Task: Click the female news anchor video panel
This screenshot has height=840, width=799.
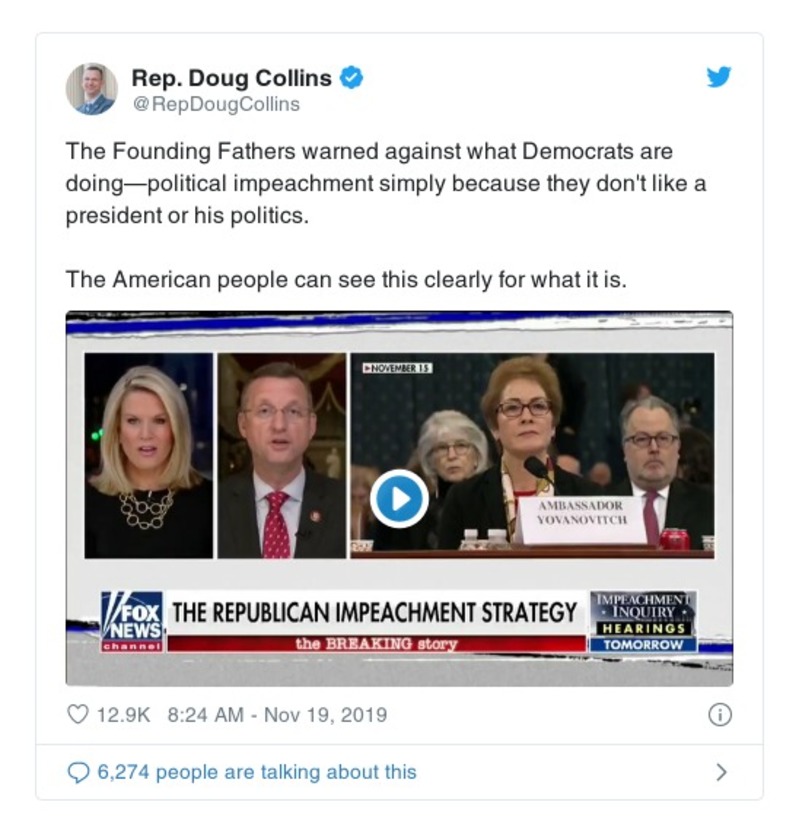Action: [148, 455]
